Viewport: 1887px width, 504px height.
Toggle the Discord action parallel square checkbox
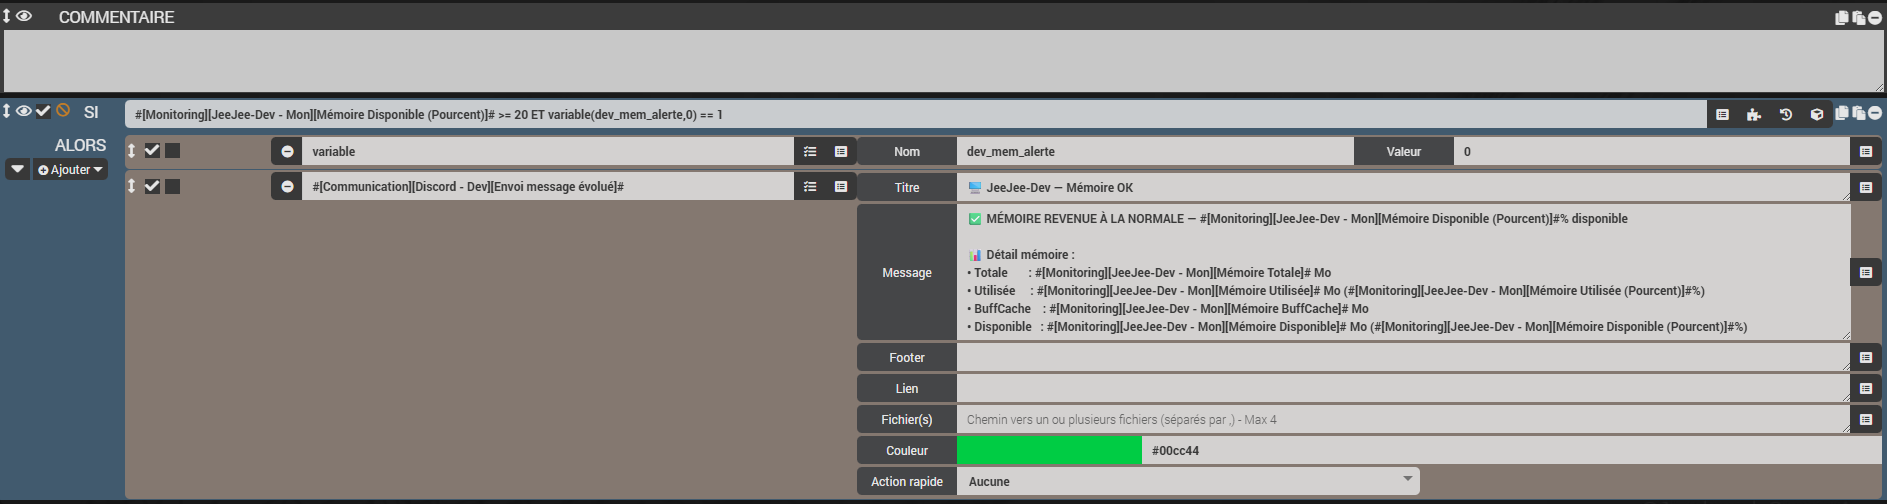tap(172, 186)
